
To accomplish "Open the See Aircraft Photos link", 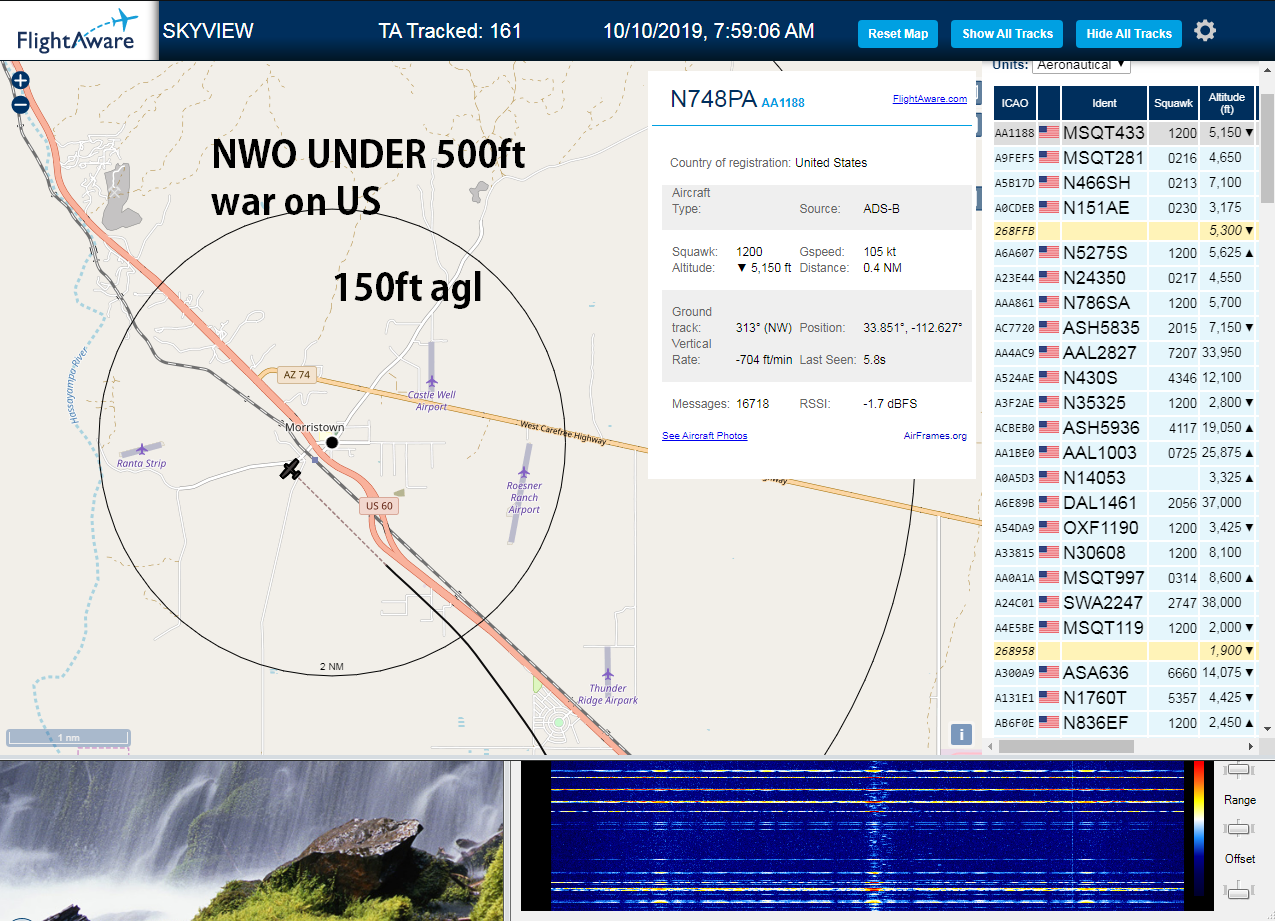I will 705,436.
